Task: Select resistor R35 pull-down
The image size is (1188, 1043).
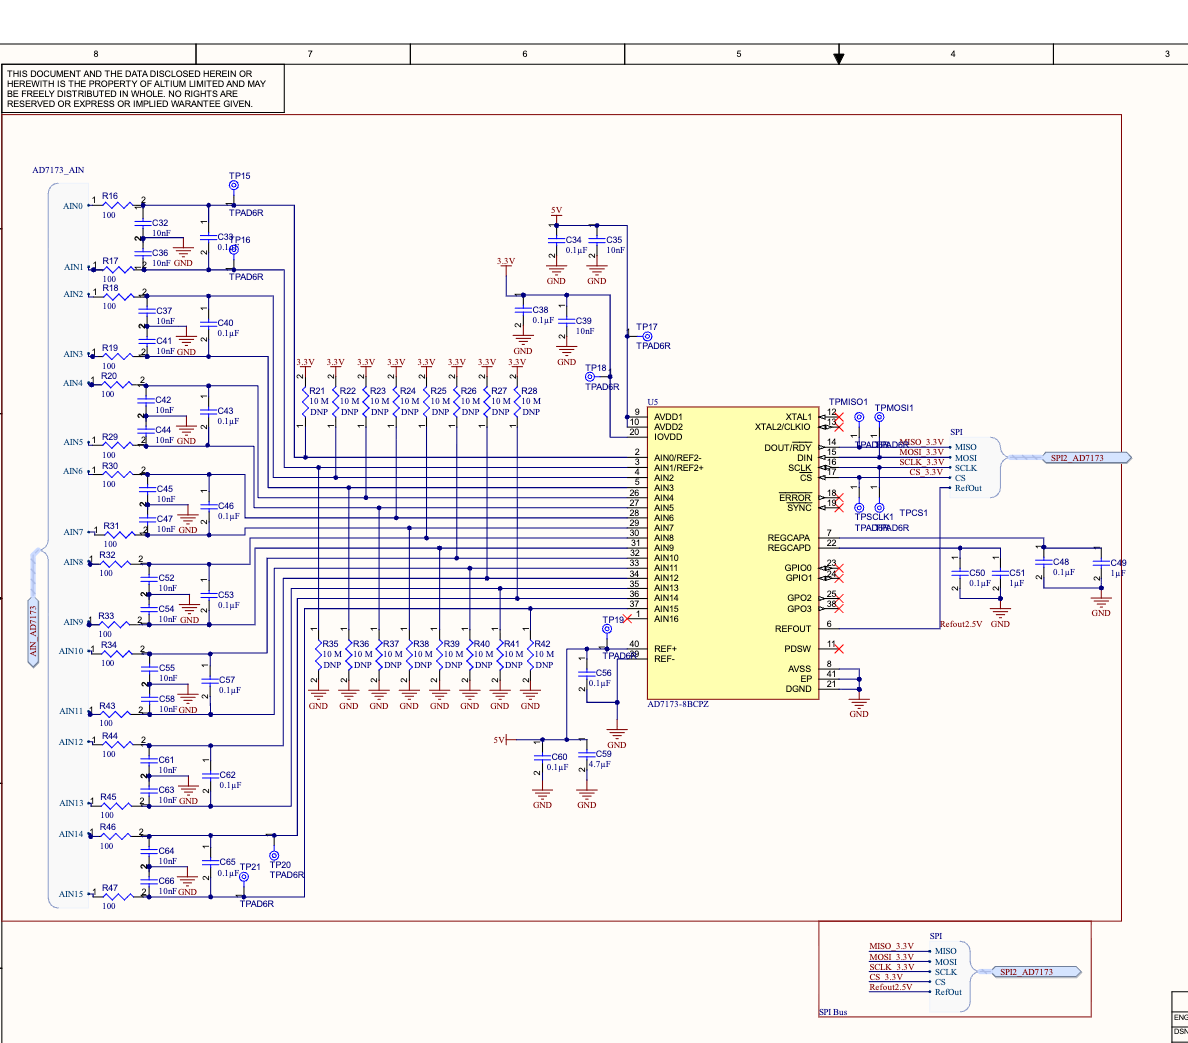Action: pyautogui.click(x=319, y=654)
